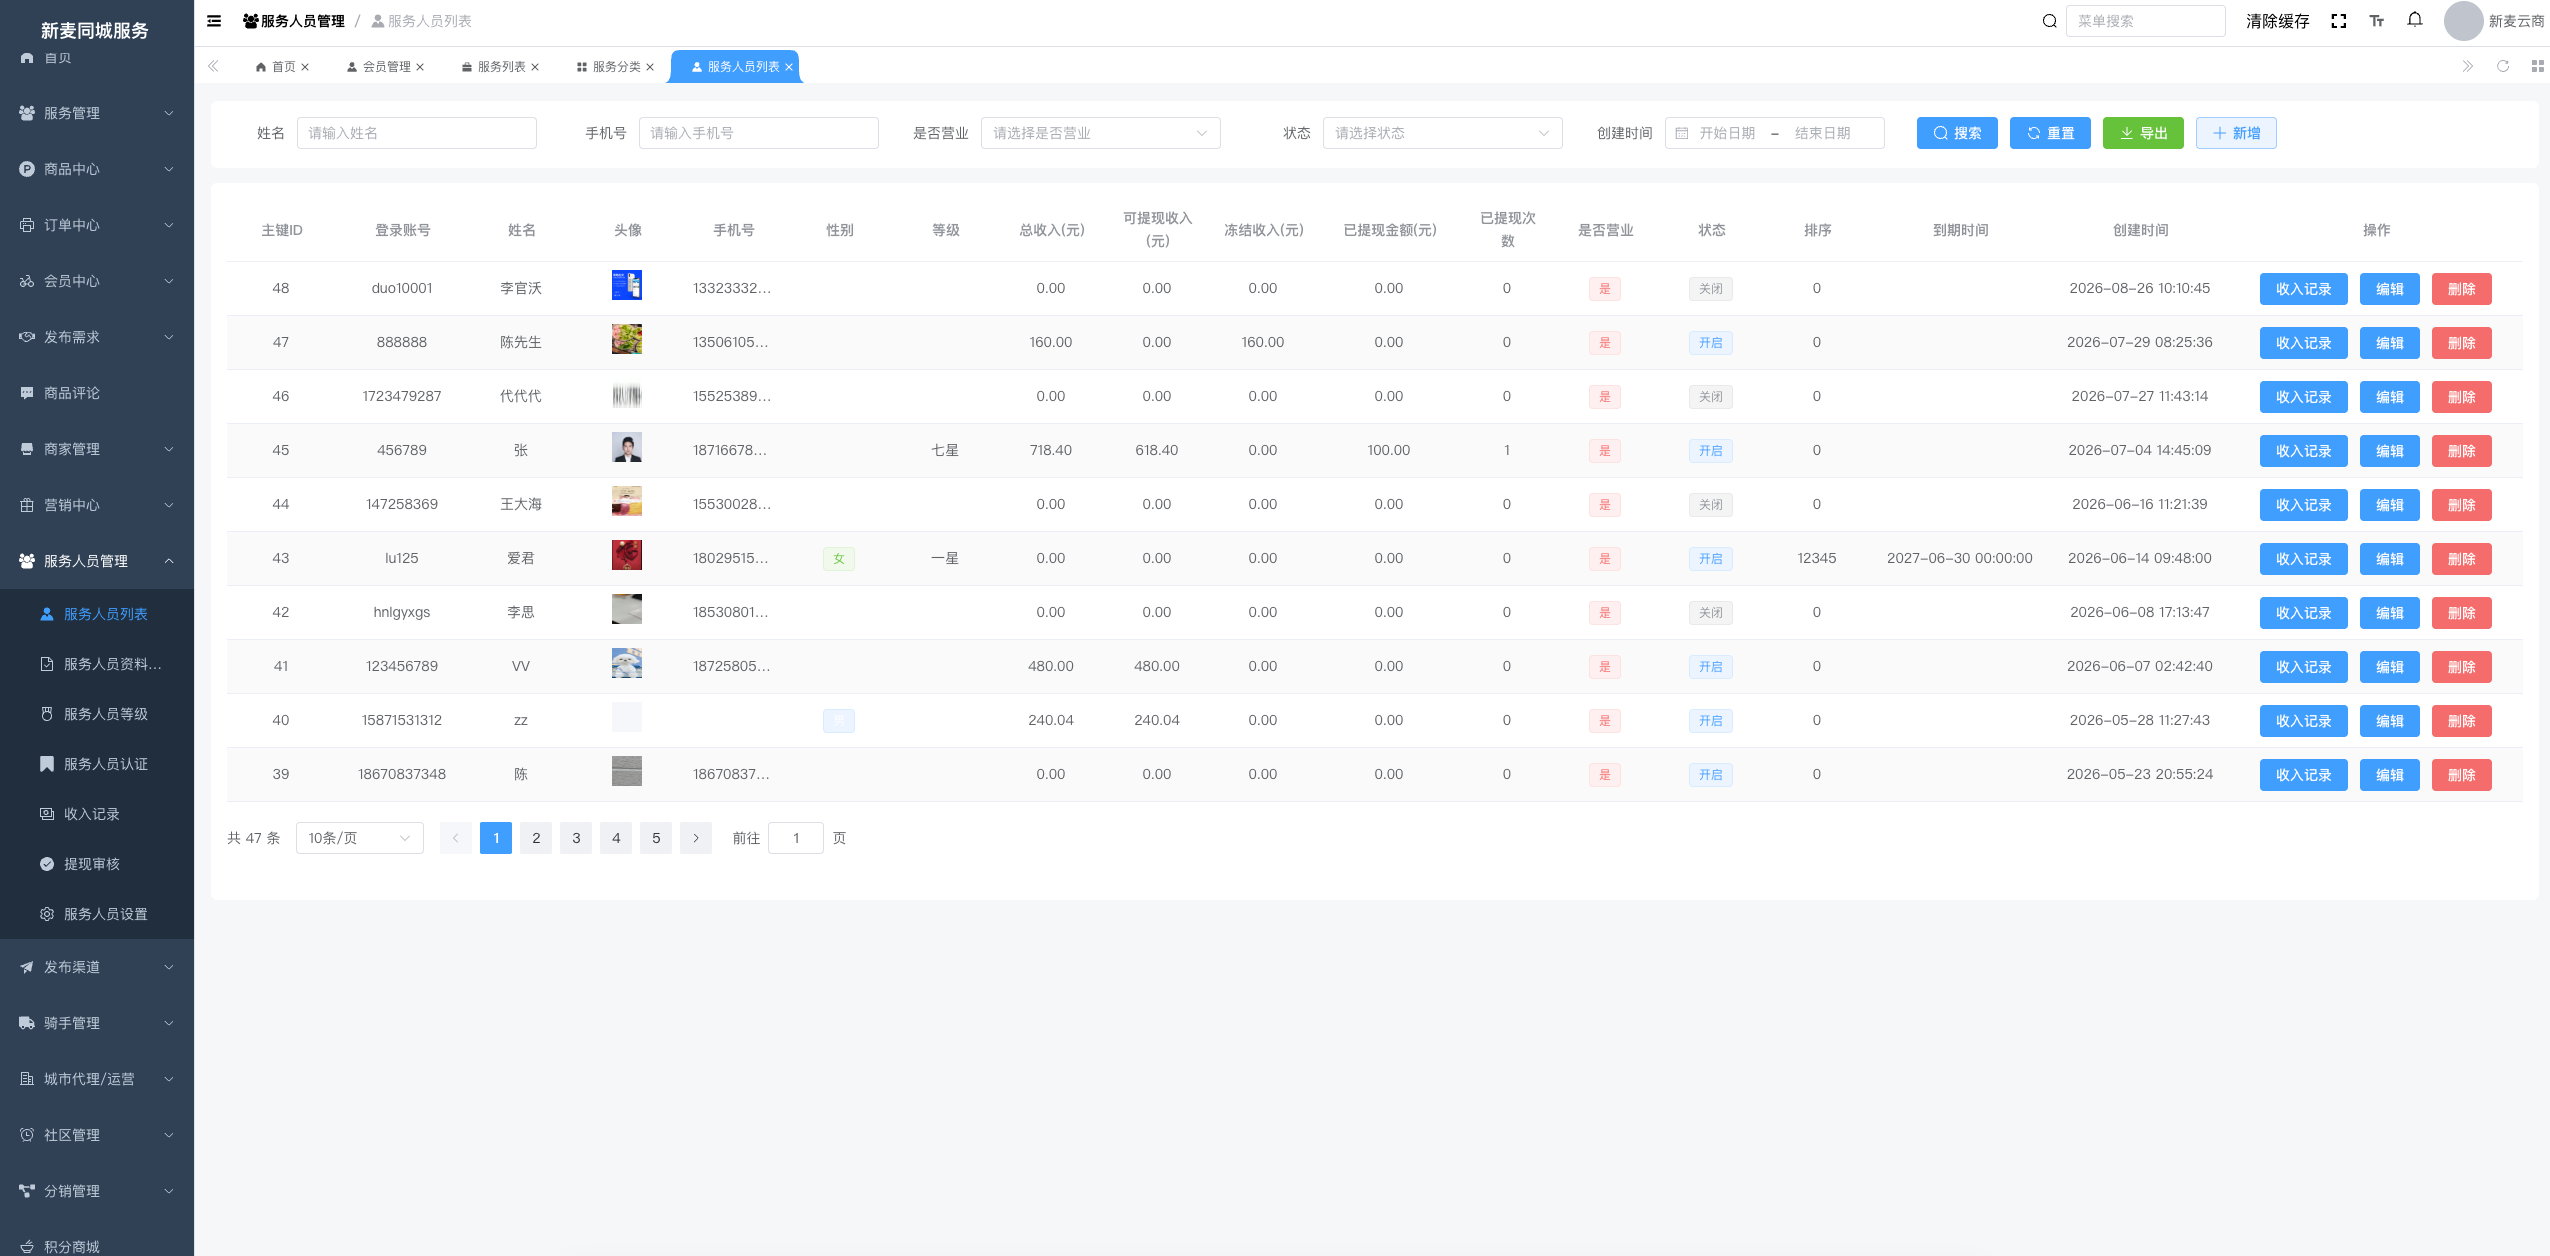Click the 重置 reset button
Viewport: 2550px width, 1256px height.
pos(2050,133)
